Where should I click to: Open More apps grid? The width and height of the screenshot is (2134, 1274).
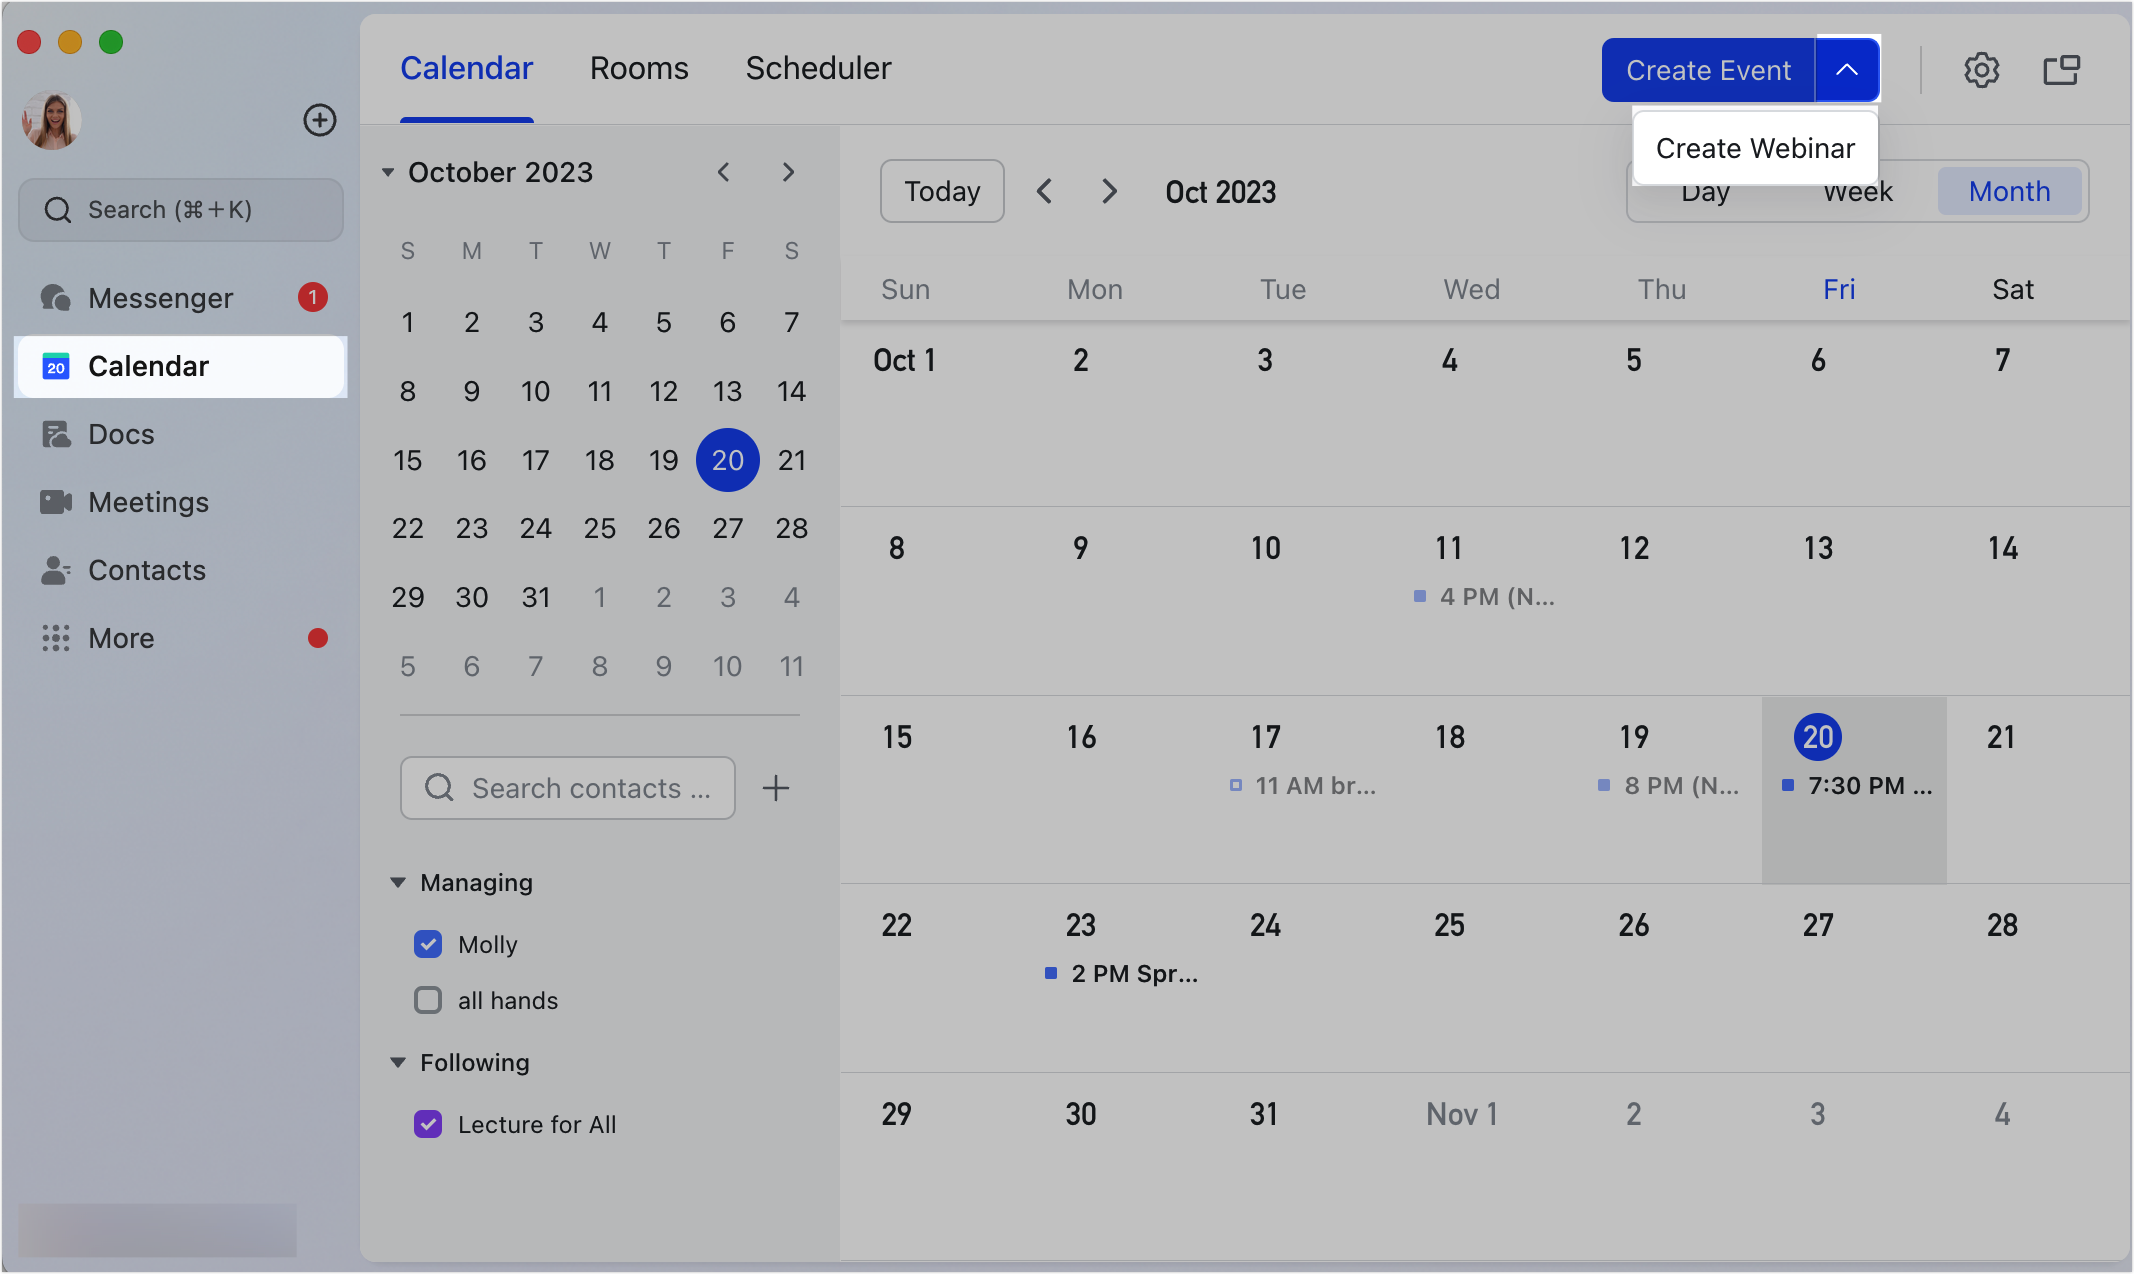(x=121, y=638)
